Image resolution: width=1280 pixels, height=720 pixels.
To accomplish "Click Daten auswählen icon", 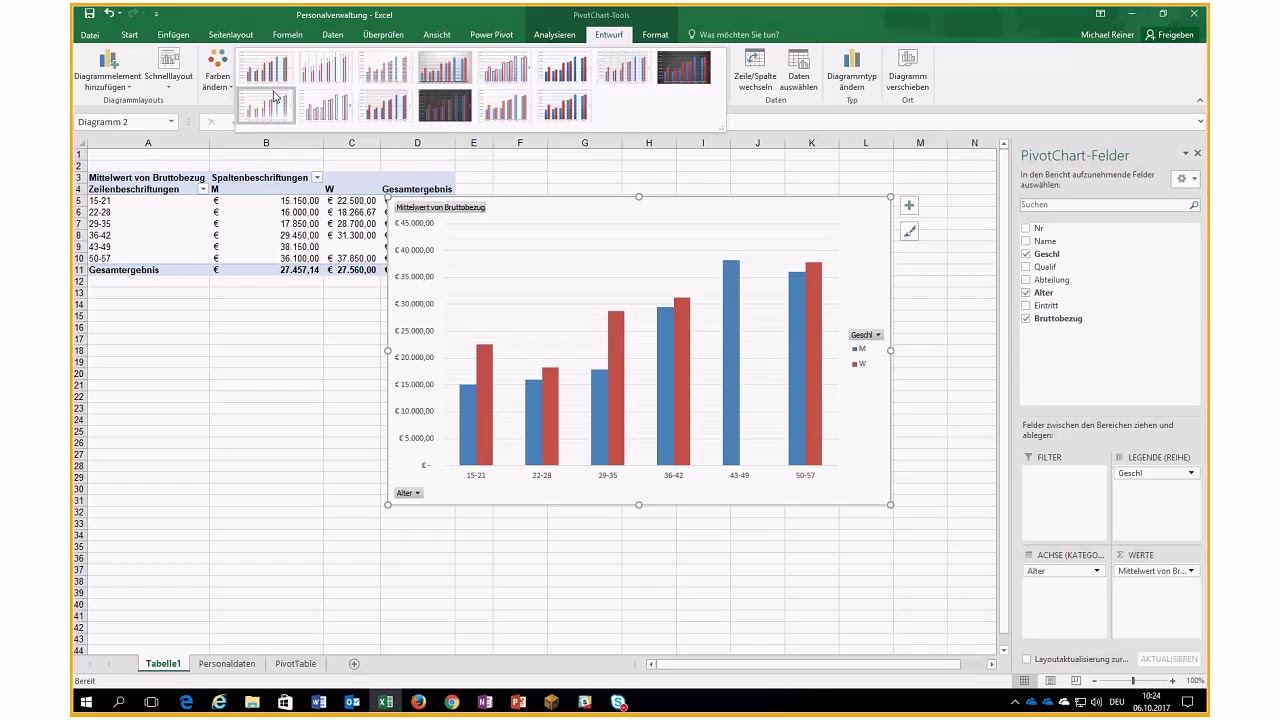I will [799, 60].
